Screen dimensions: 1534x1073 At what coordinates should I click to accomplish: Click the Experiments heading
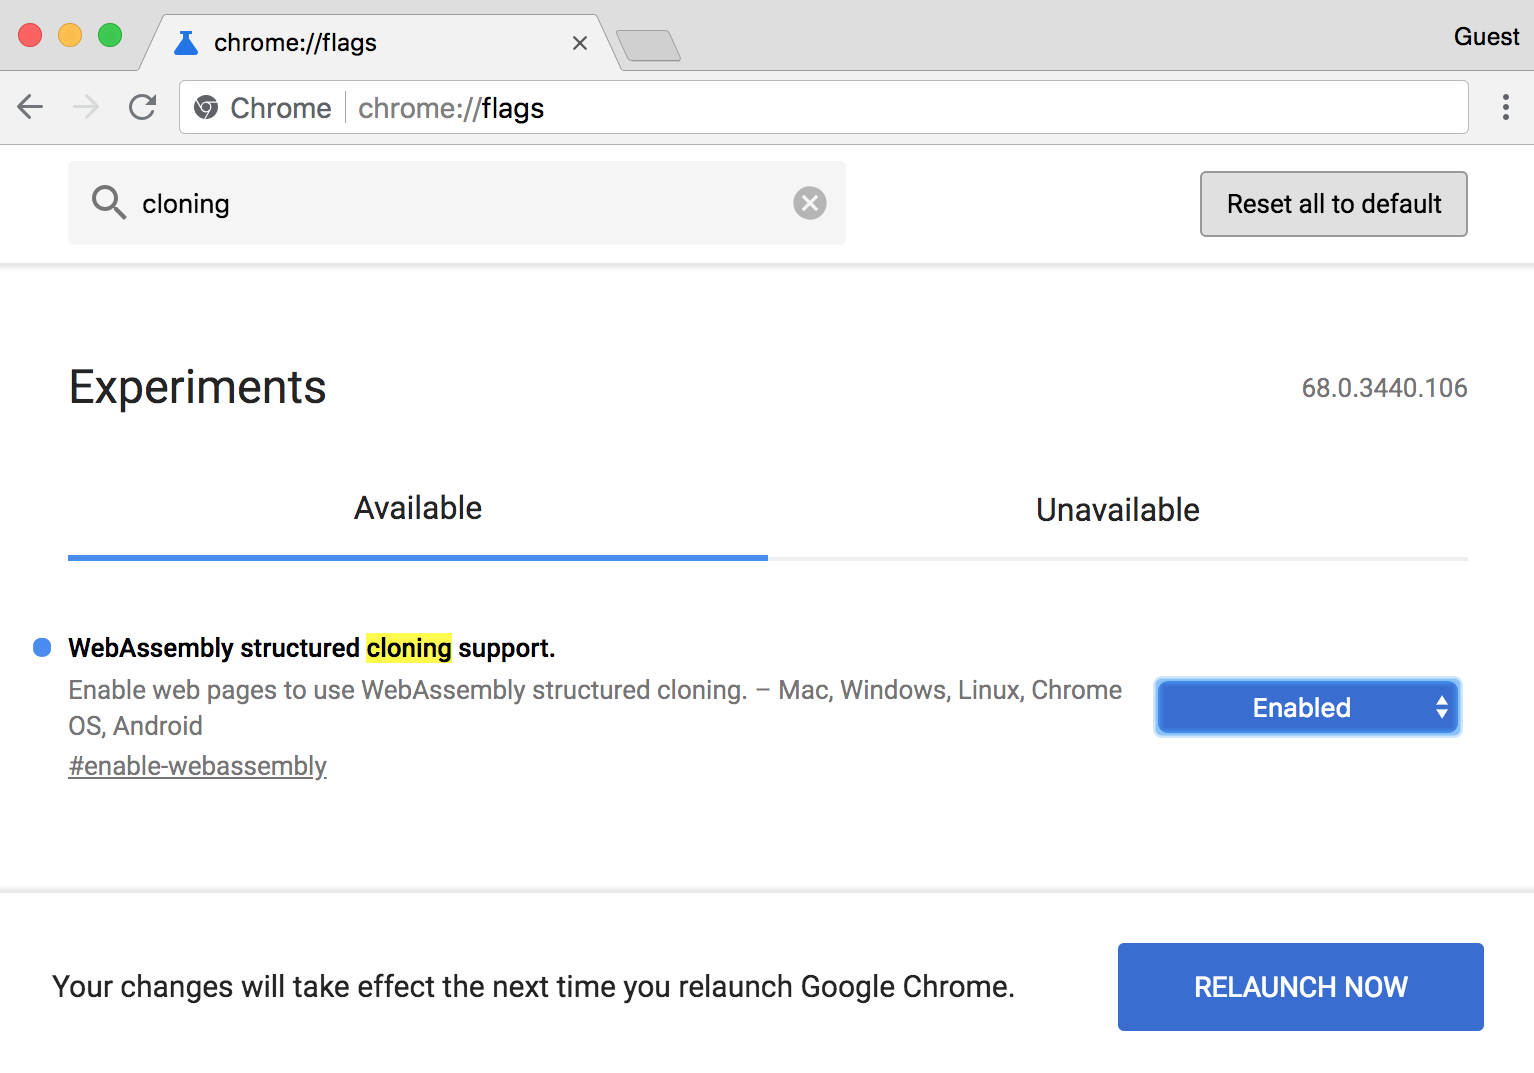198,387
